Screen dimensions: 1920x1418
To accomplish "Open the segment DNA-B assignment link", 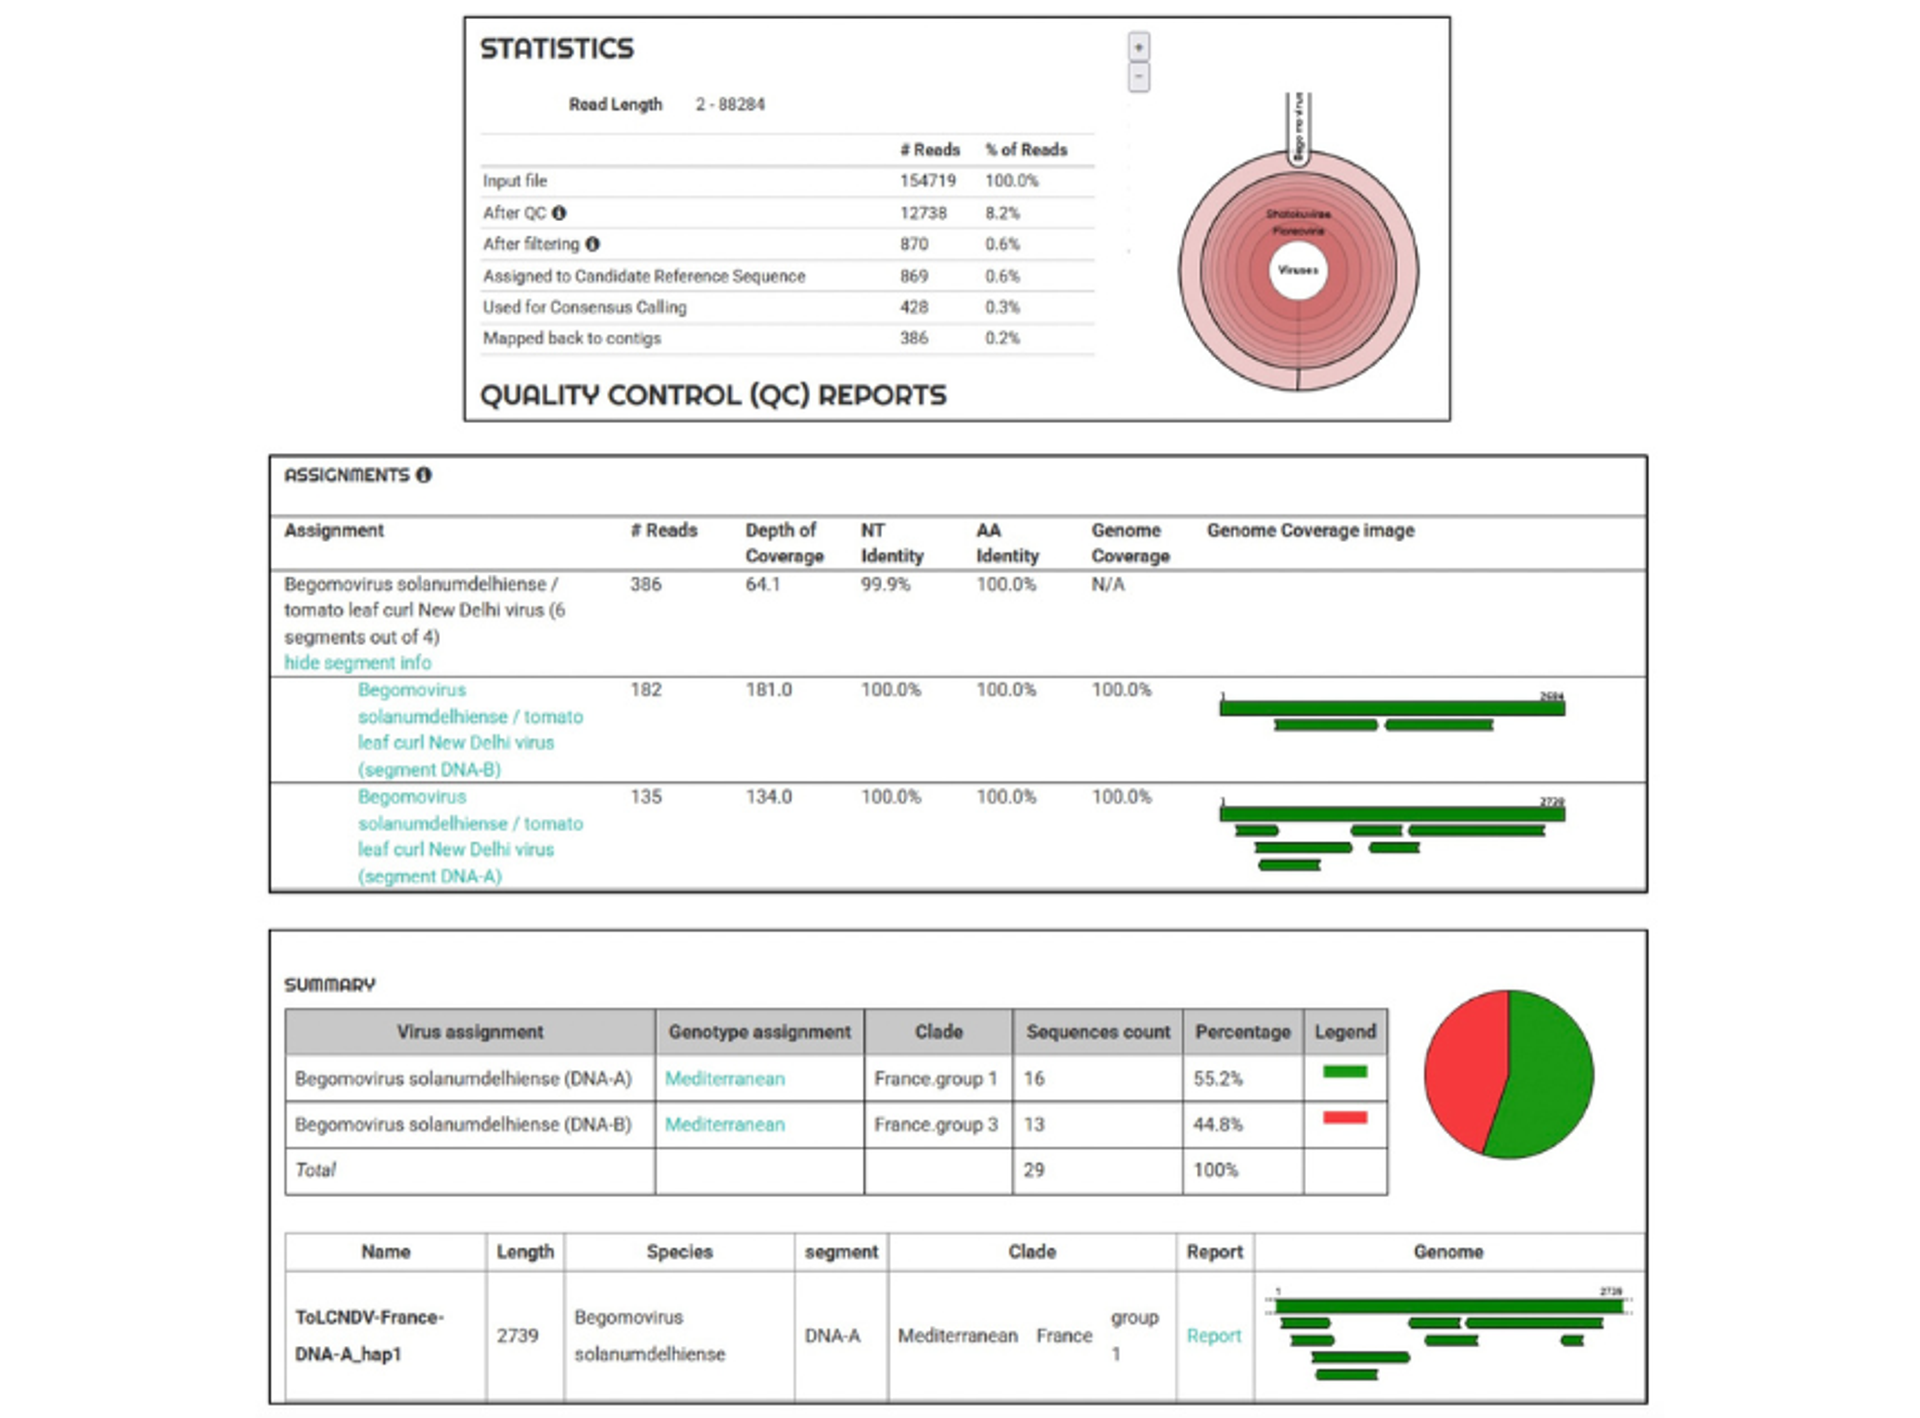I will tap(470, 729).
